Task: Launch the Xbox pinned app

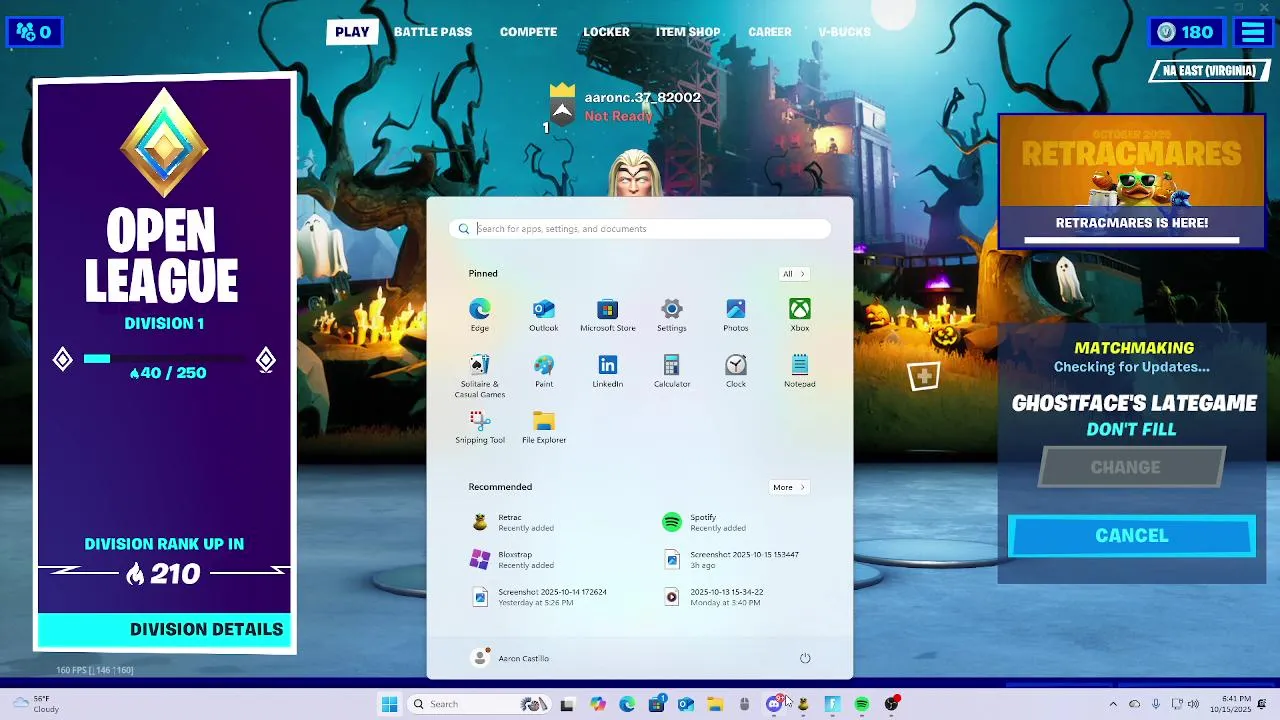Action: tap(800, 314)
